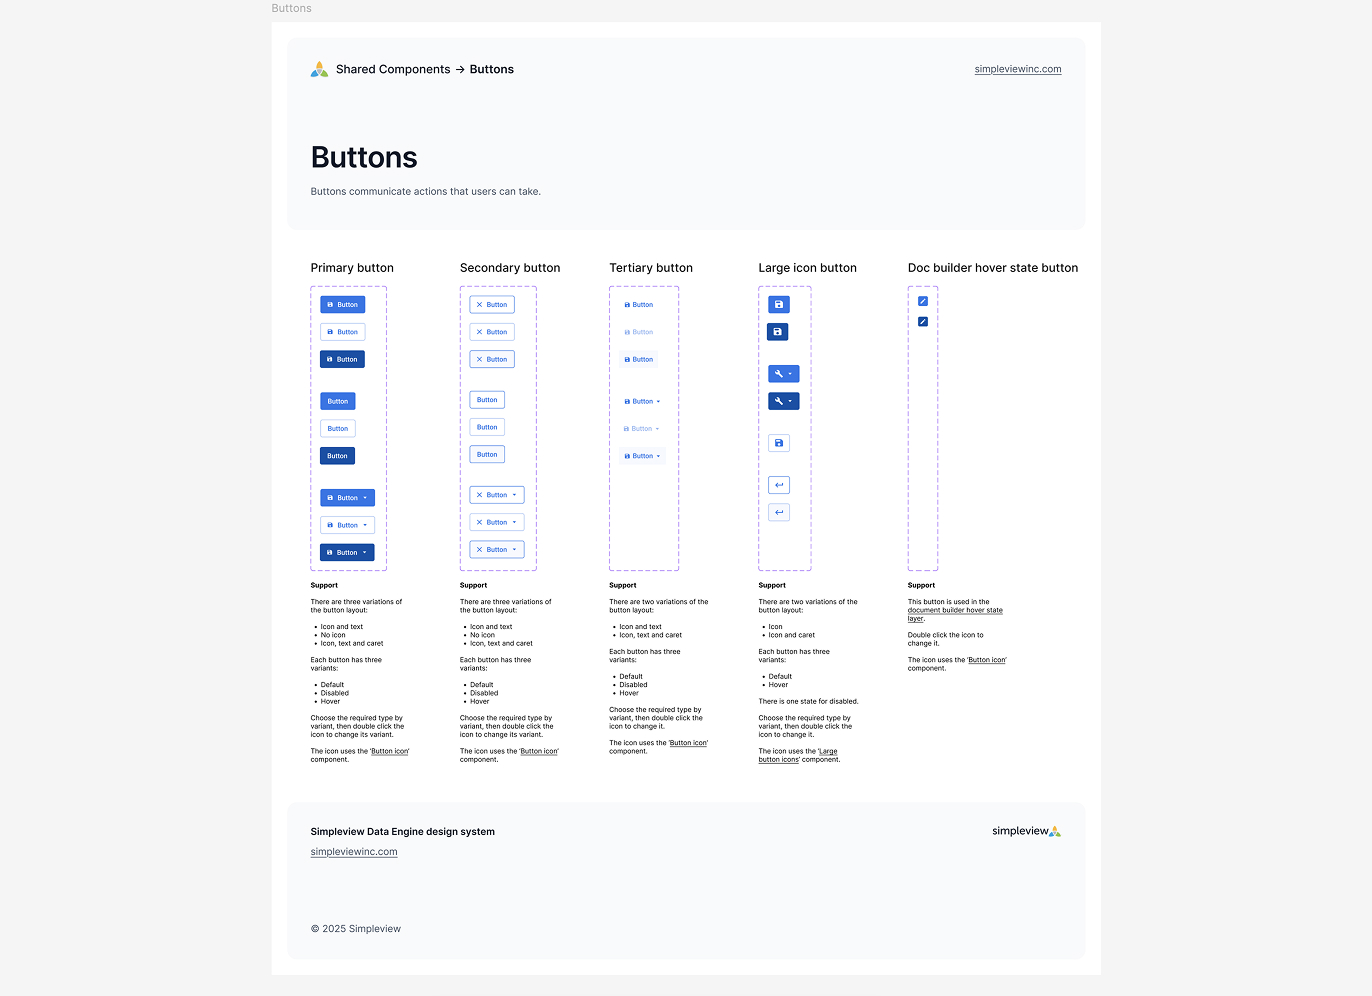Open the tertiary Button dropdown with caret

tap(641, 401)
